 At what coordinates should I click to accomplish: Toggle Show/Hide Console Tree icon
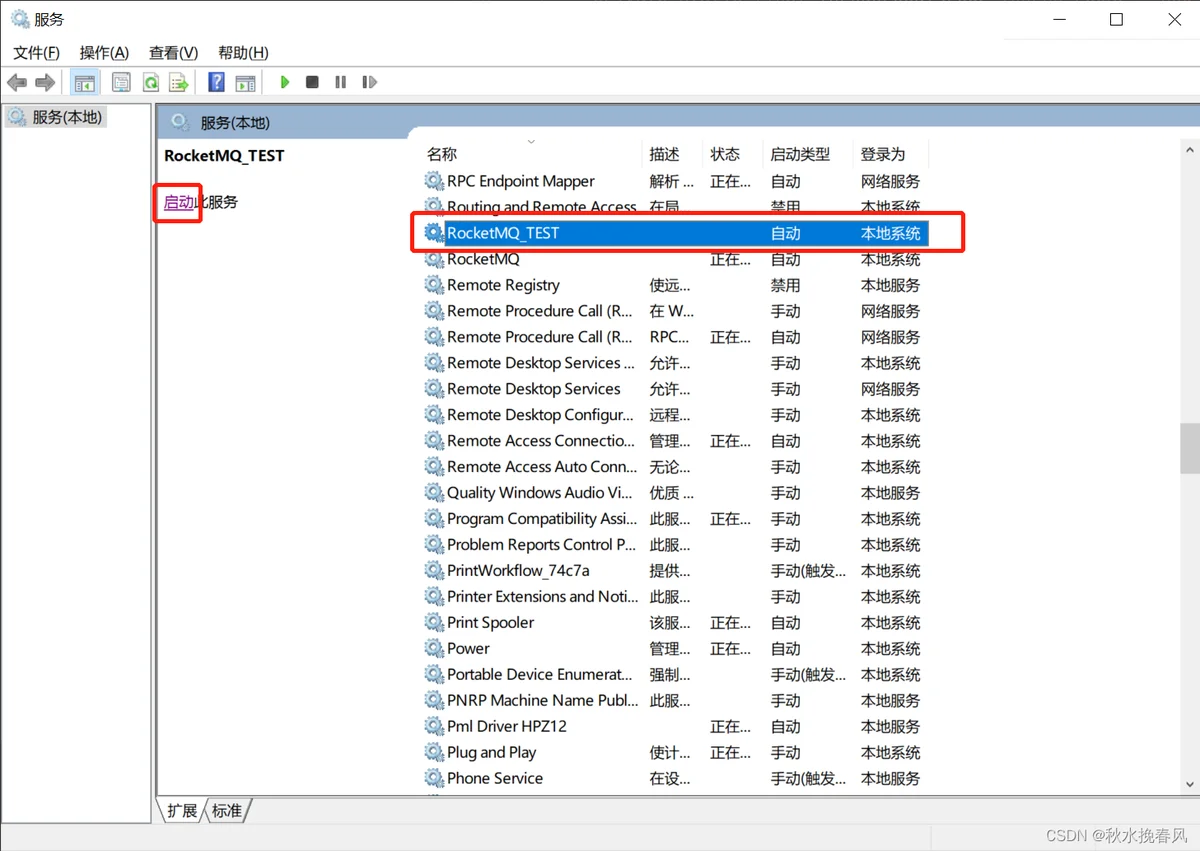85,82
